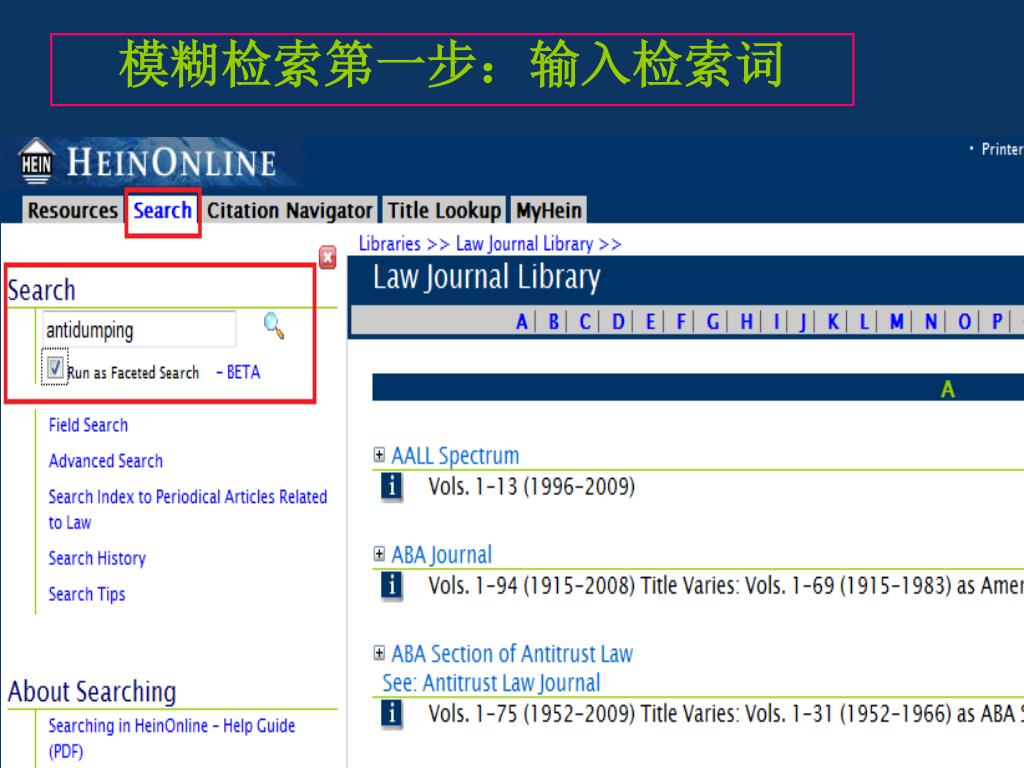Screen dimensions: 1024x768
Task: Open info icon for AALL Spectrum
Action: point(391,487)
